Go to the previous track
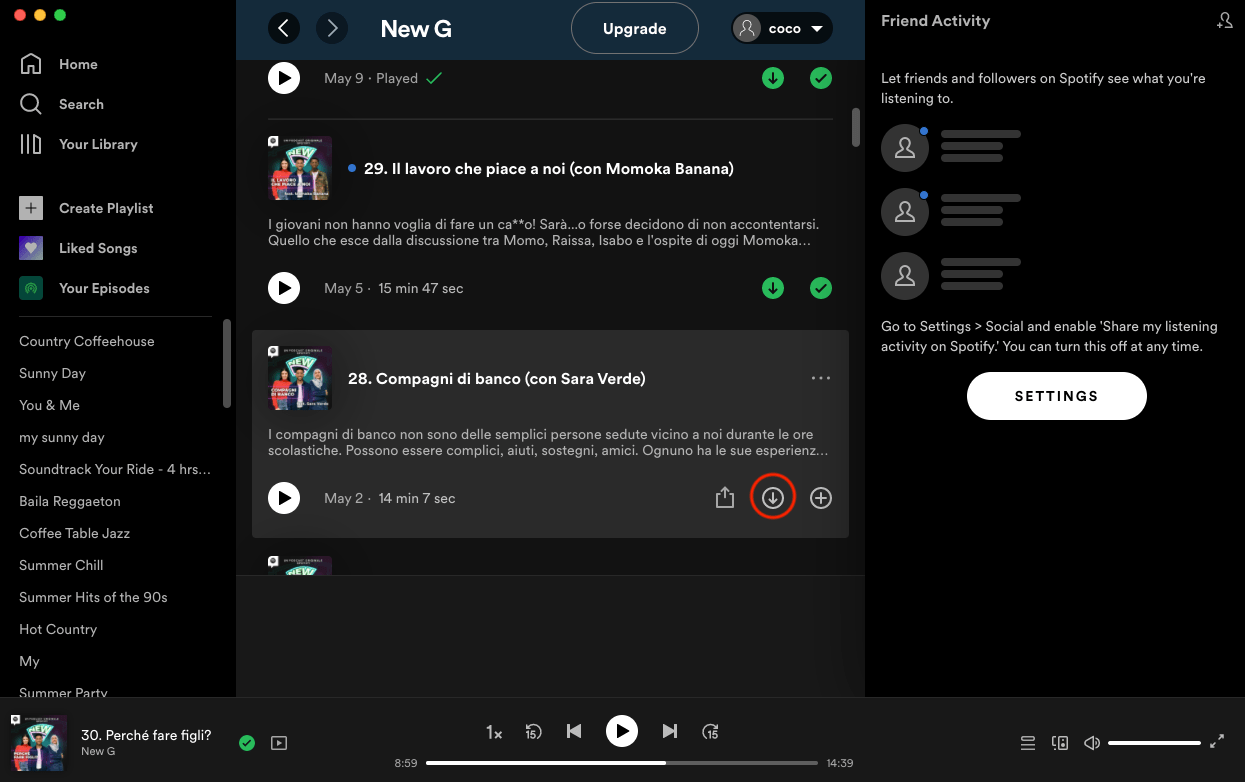 574,732
